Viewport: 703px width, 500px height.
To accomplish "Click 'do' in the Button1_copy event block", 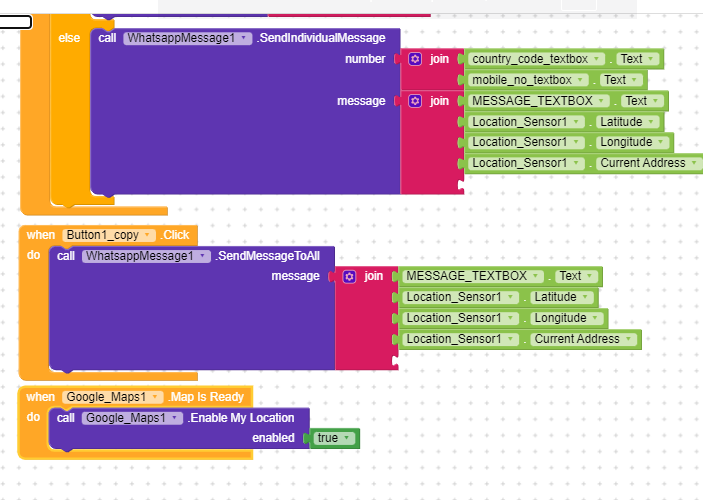I will point(34,255).
